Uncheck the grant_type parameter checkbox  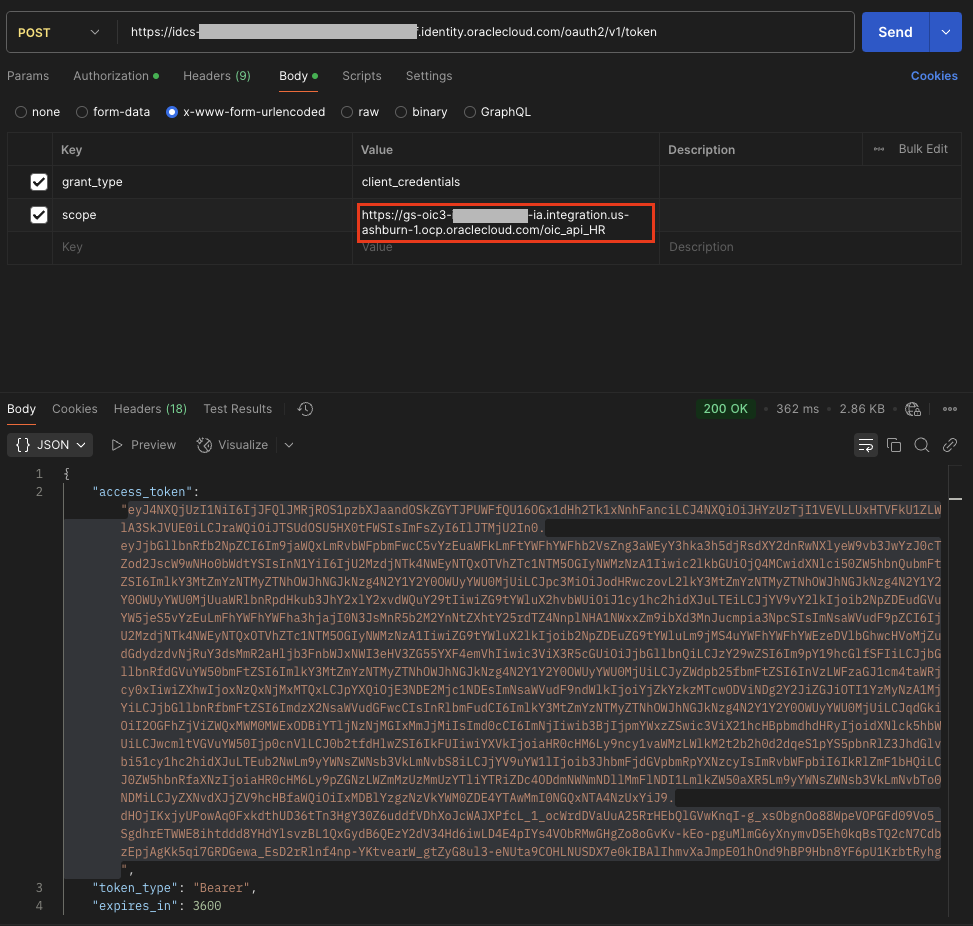click(x=39, y=182)
